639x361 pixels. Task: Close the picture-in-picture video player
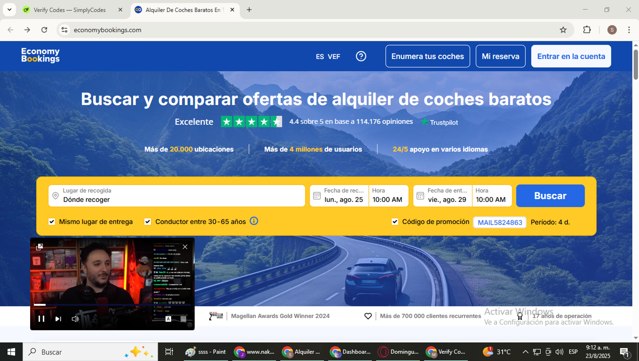coord(185,247)
